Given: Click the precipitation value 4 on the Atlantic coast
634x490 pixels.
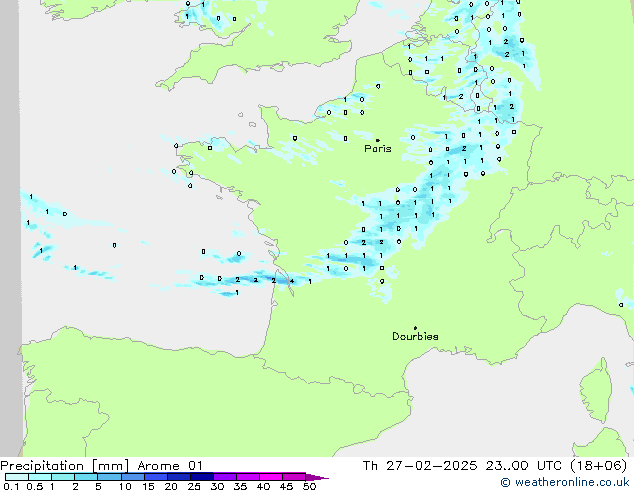Looking at the screenshot, I should click(292, 281).
